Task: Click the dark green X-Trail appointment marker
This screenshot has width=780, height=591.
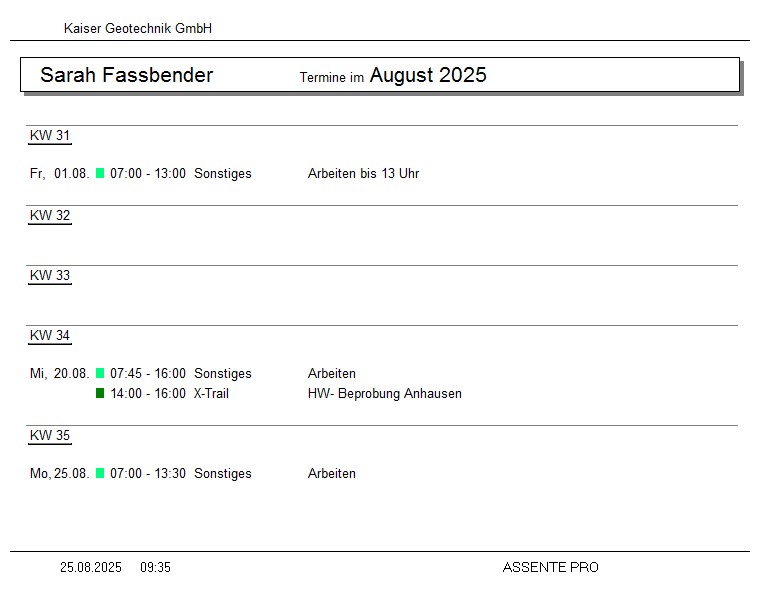Action: click(100, 393)
